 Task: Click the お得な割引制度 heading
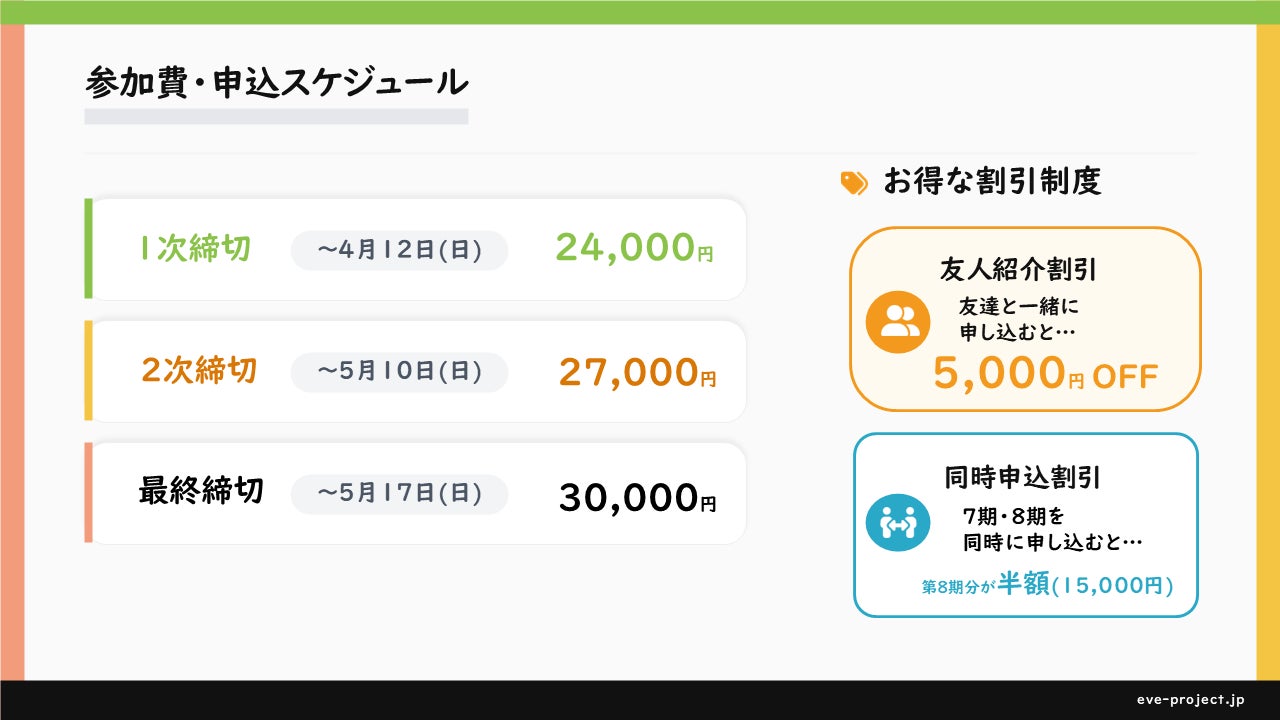click(x=992, y=182)
